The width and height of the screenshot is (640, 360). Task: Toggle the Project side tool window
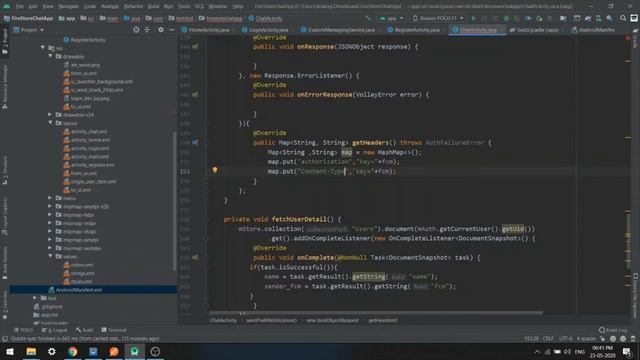click(x=4, y=41)
